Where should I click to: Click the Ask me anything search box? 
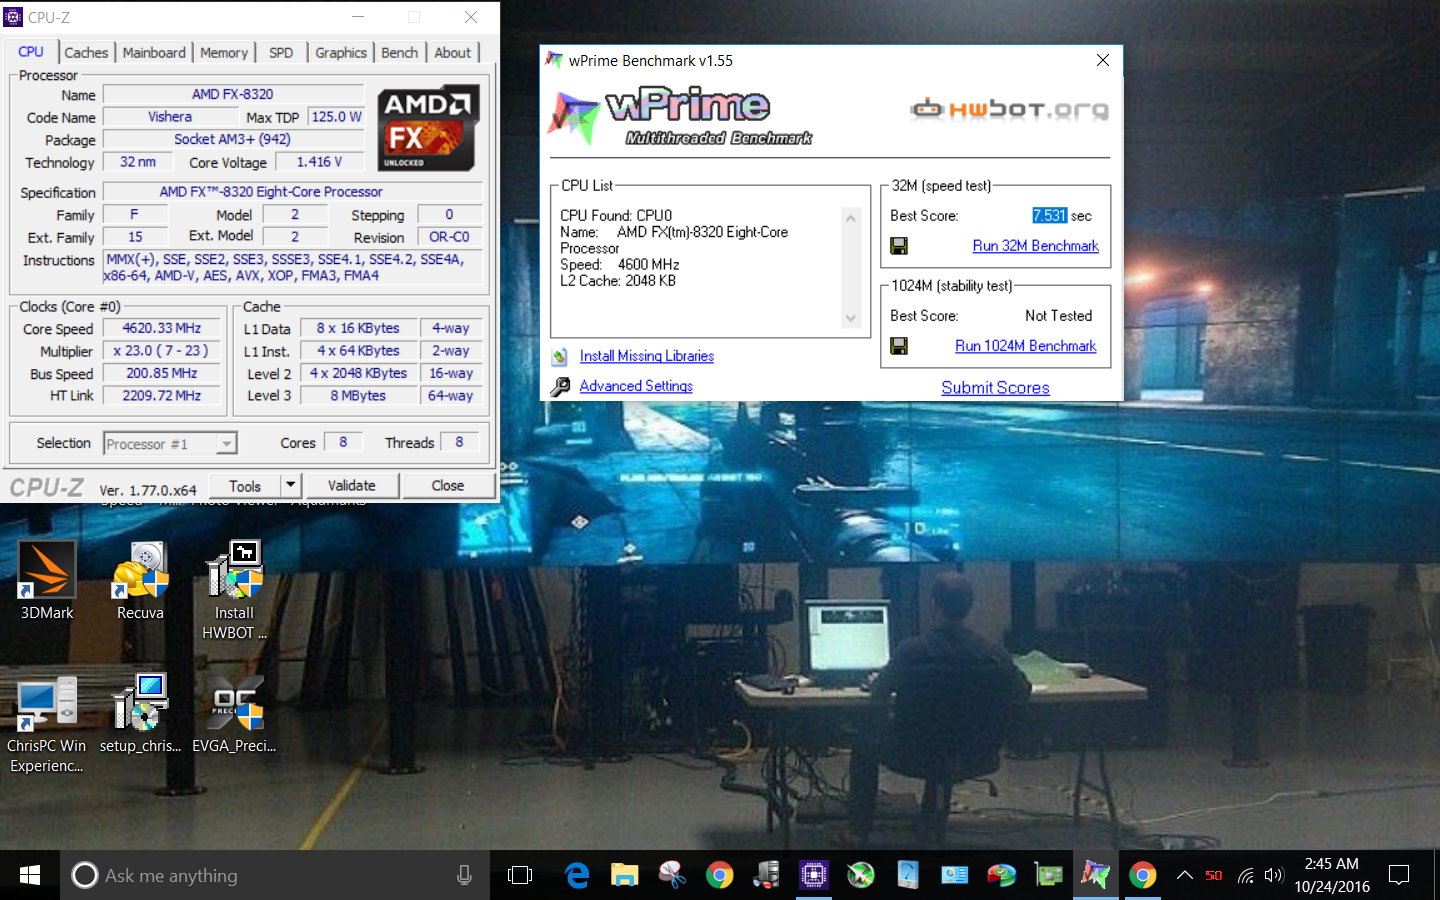[275, 875]
